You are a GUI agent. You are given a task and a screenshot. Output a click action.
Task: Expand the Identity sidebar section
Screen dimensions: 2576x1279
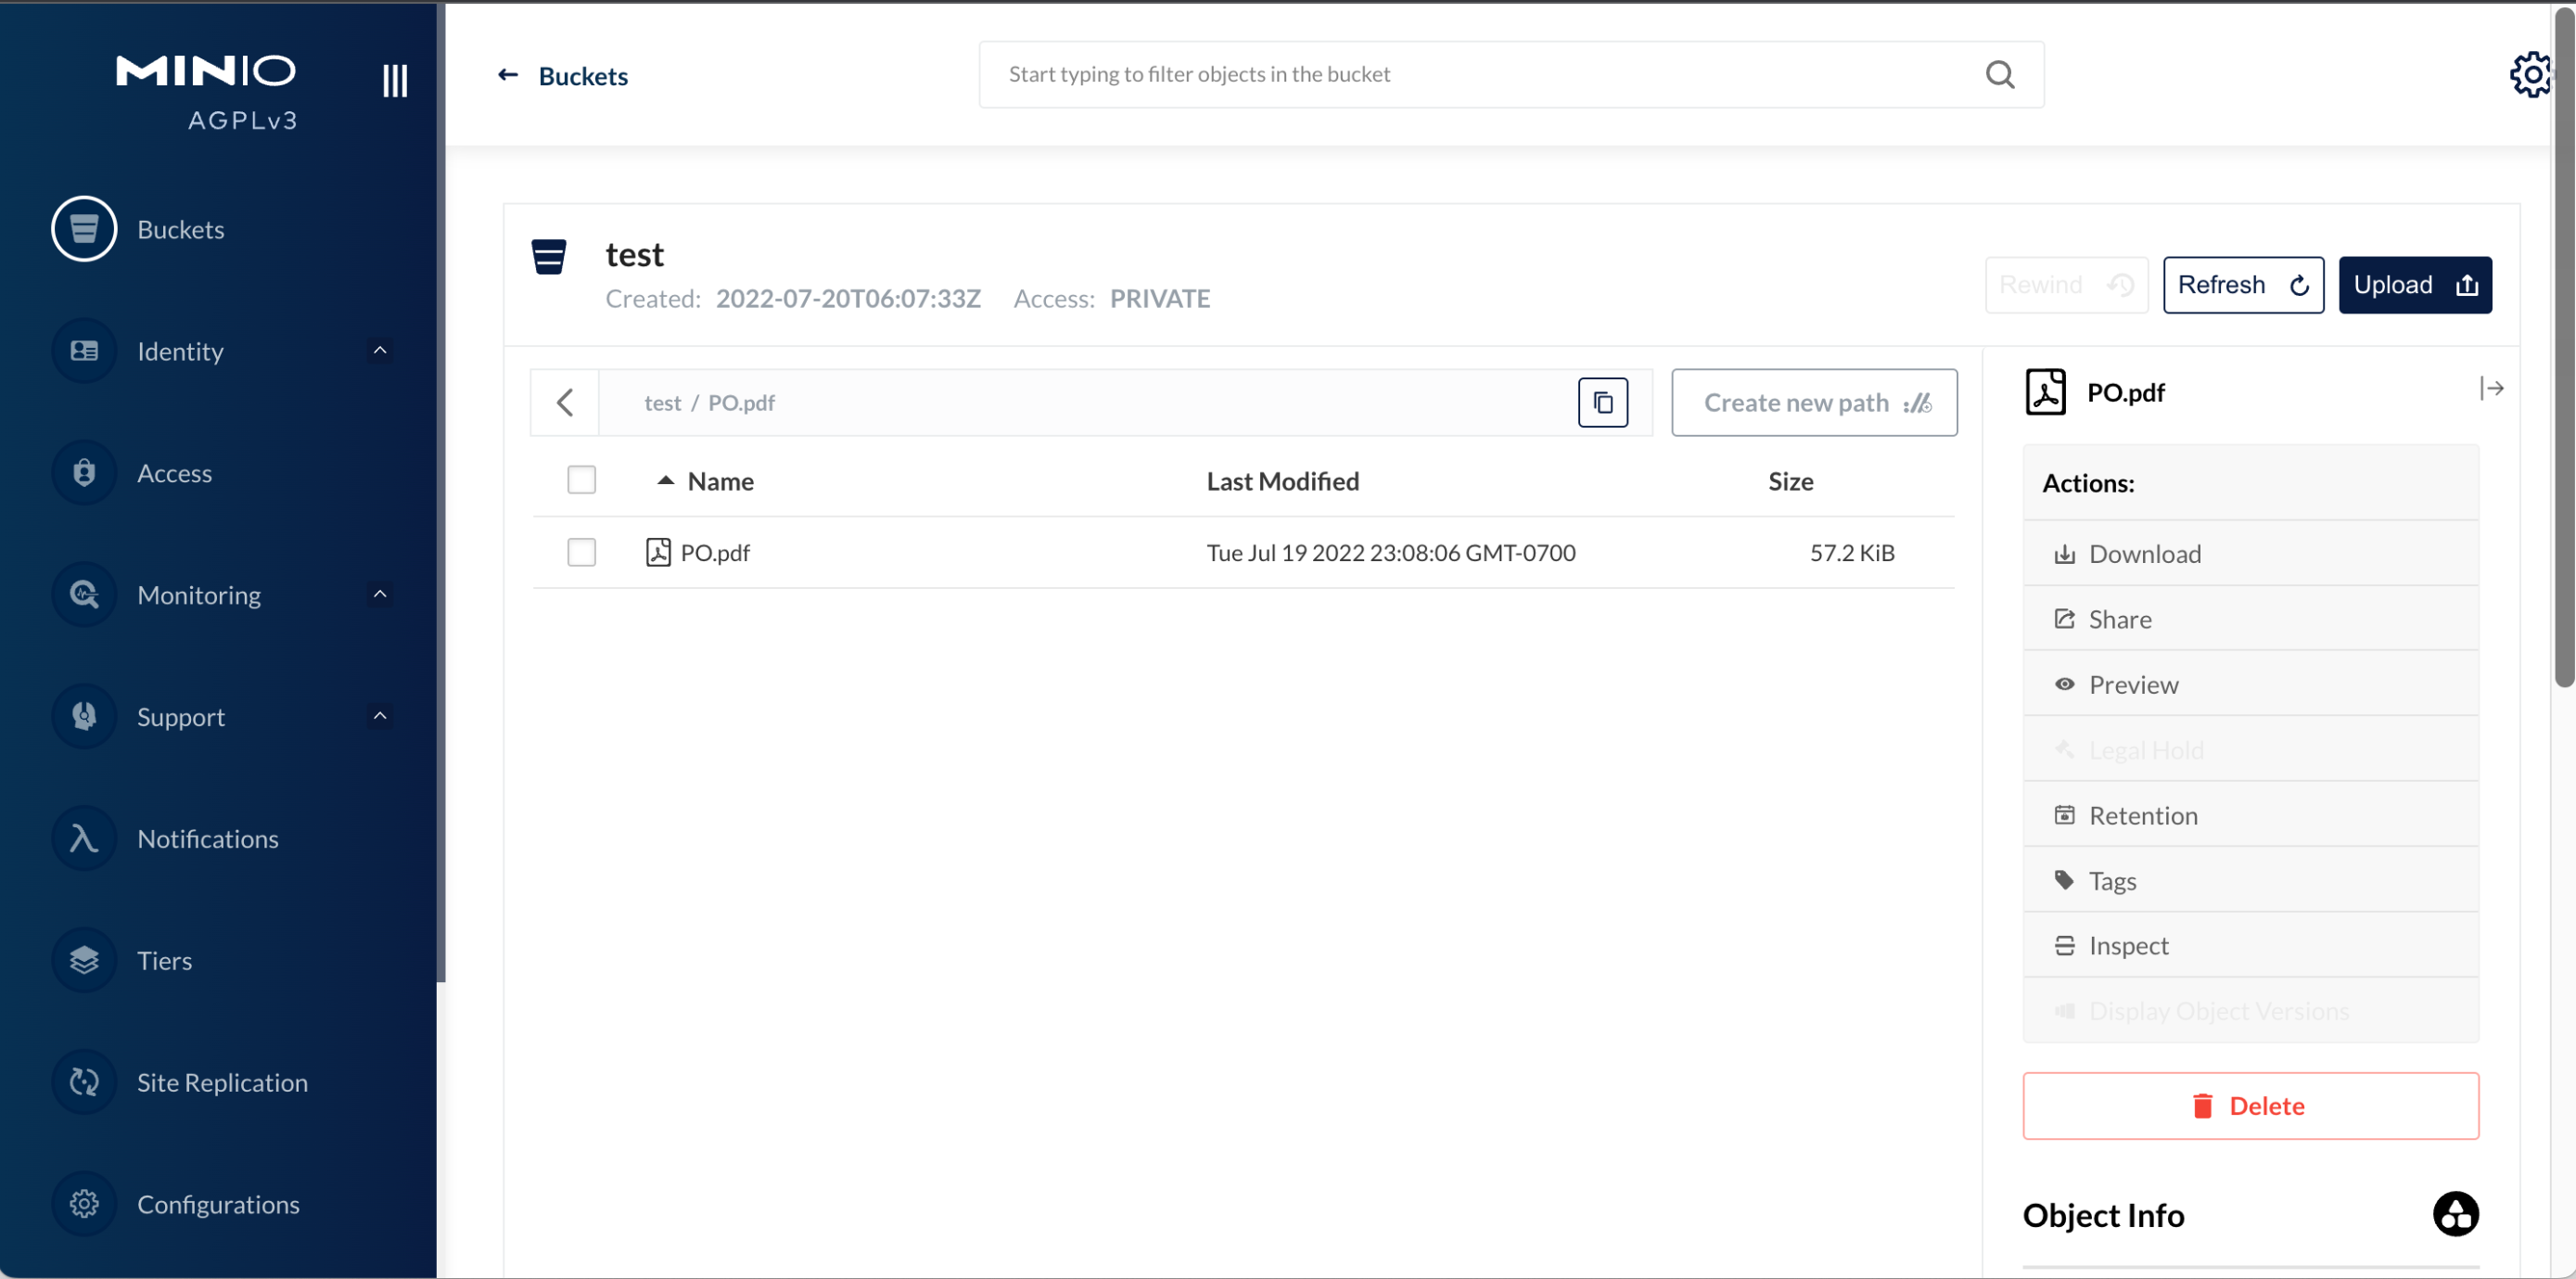pos(379,351)
